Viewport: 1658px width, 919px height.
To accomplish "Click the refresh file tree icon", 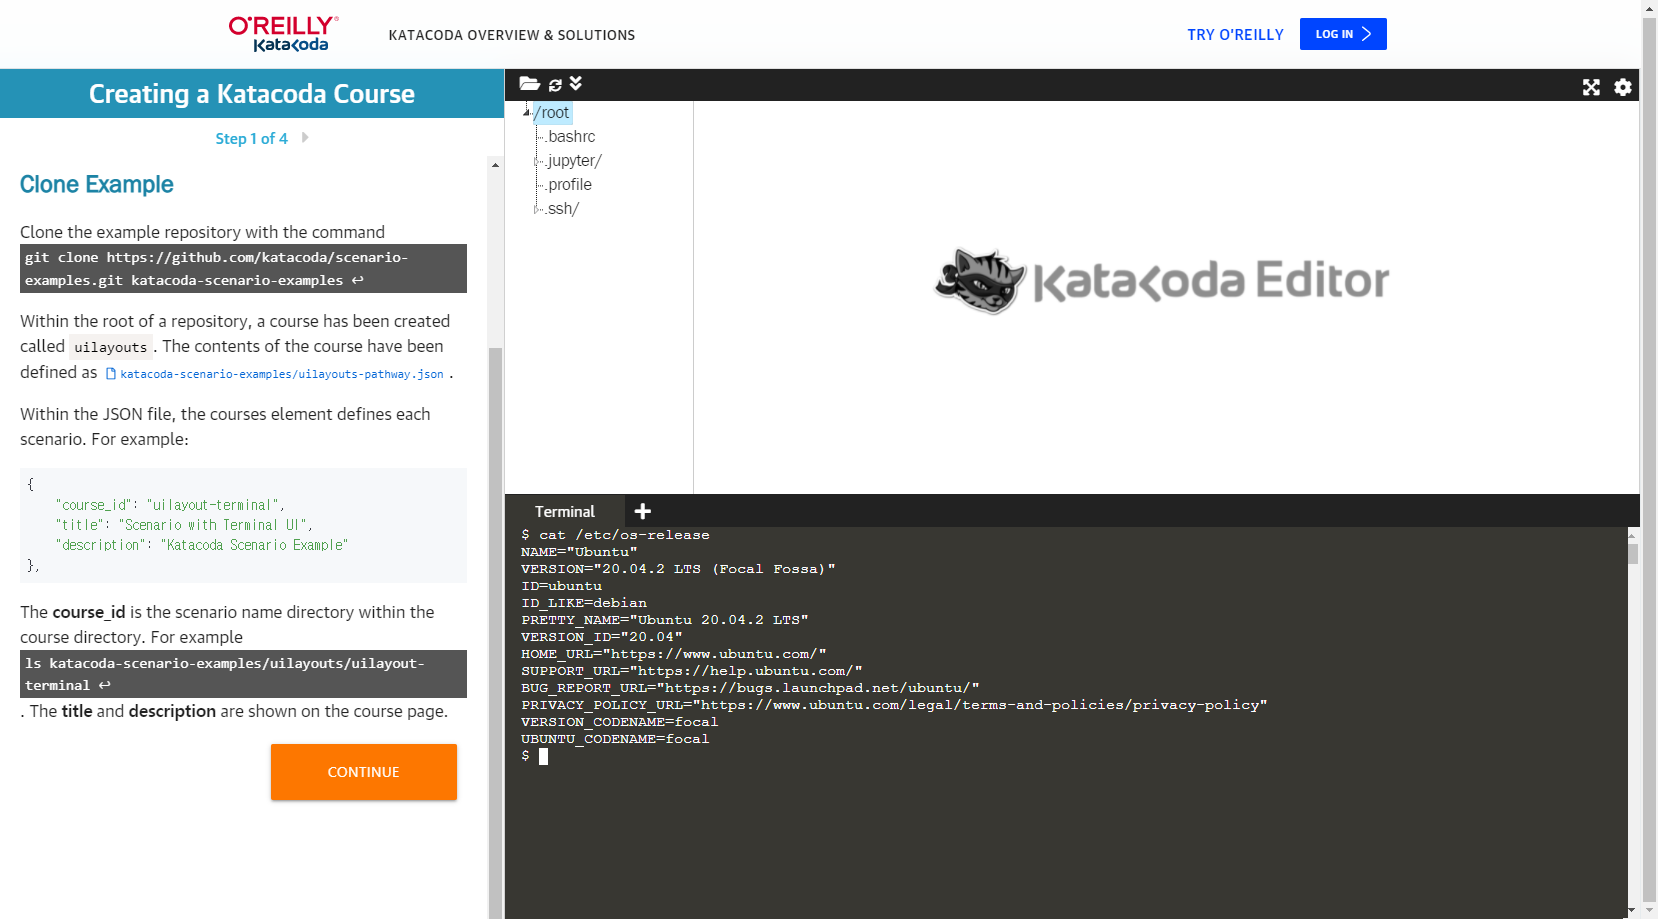I will coord(555,85).
